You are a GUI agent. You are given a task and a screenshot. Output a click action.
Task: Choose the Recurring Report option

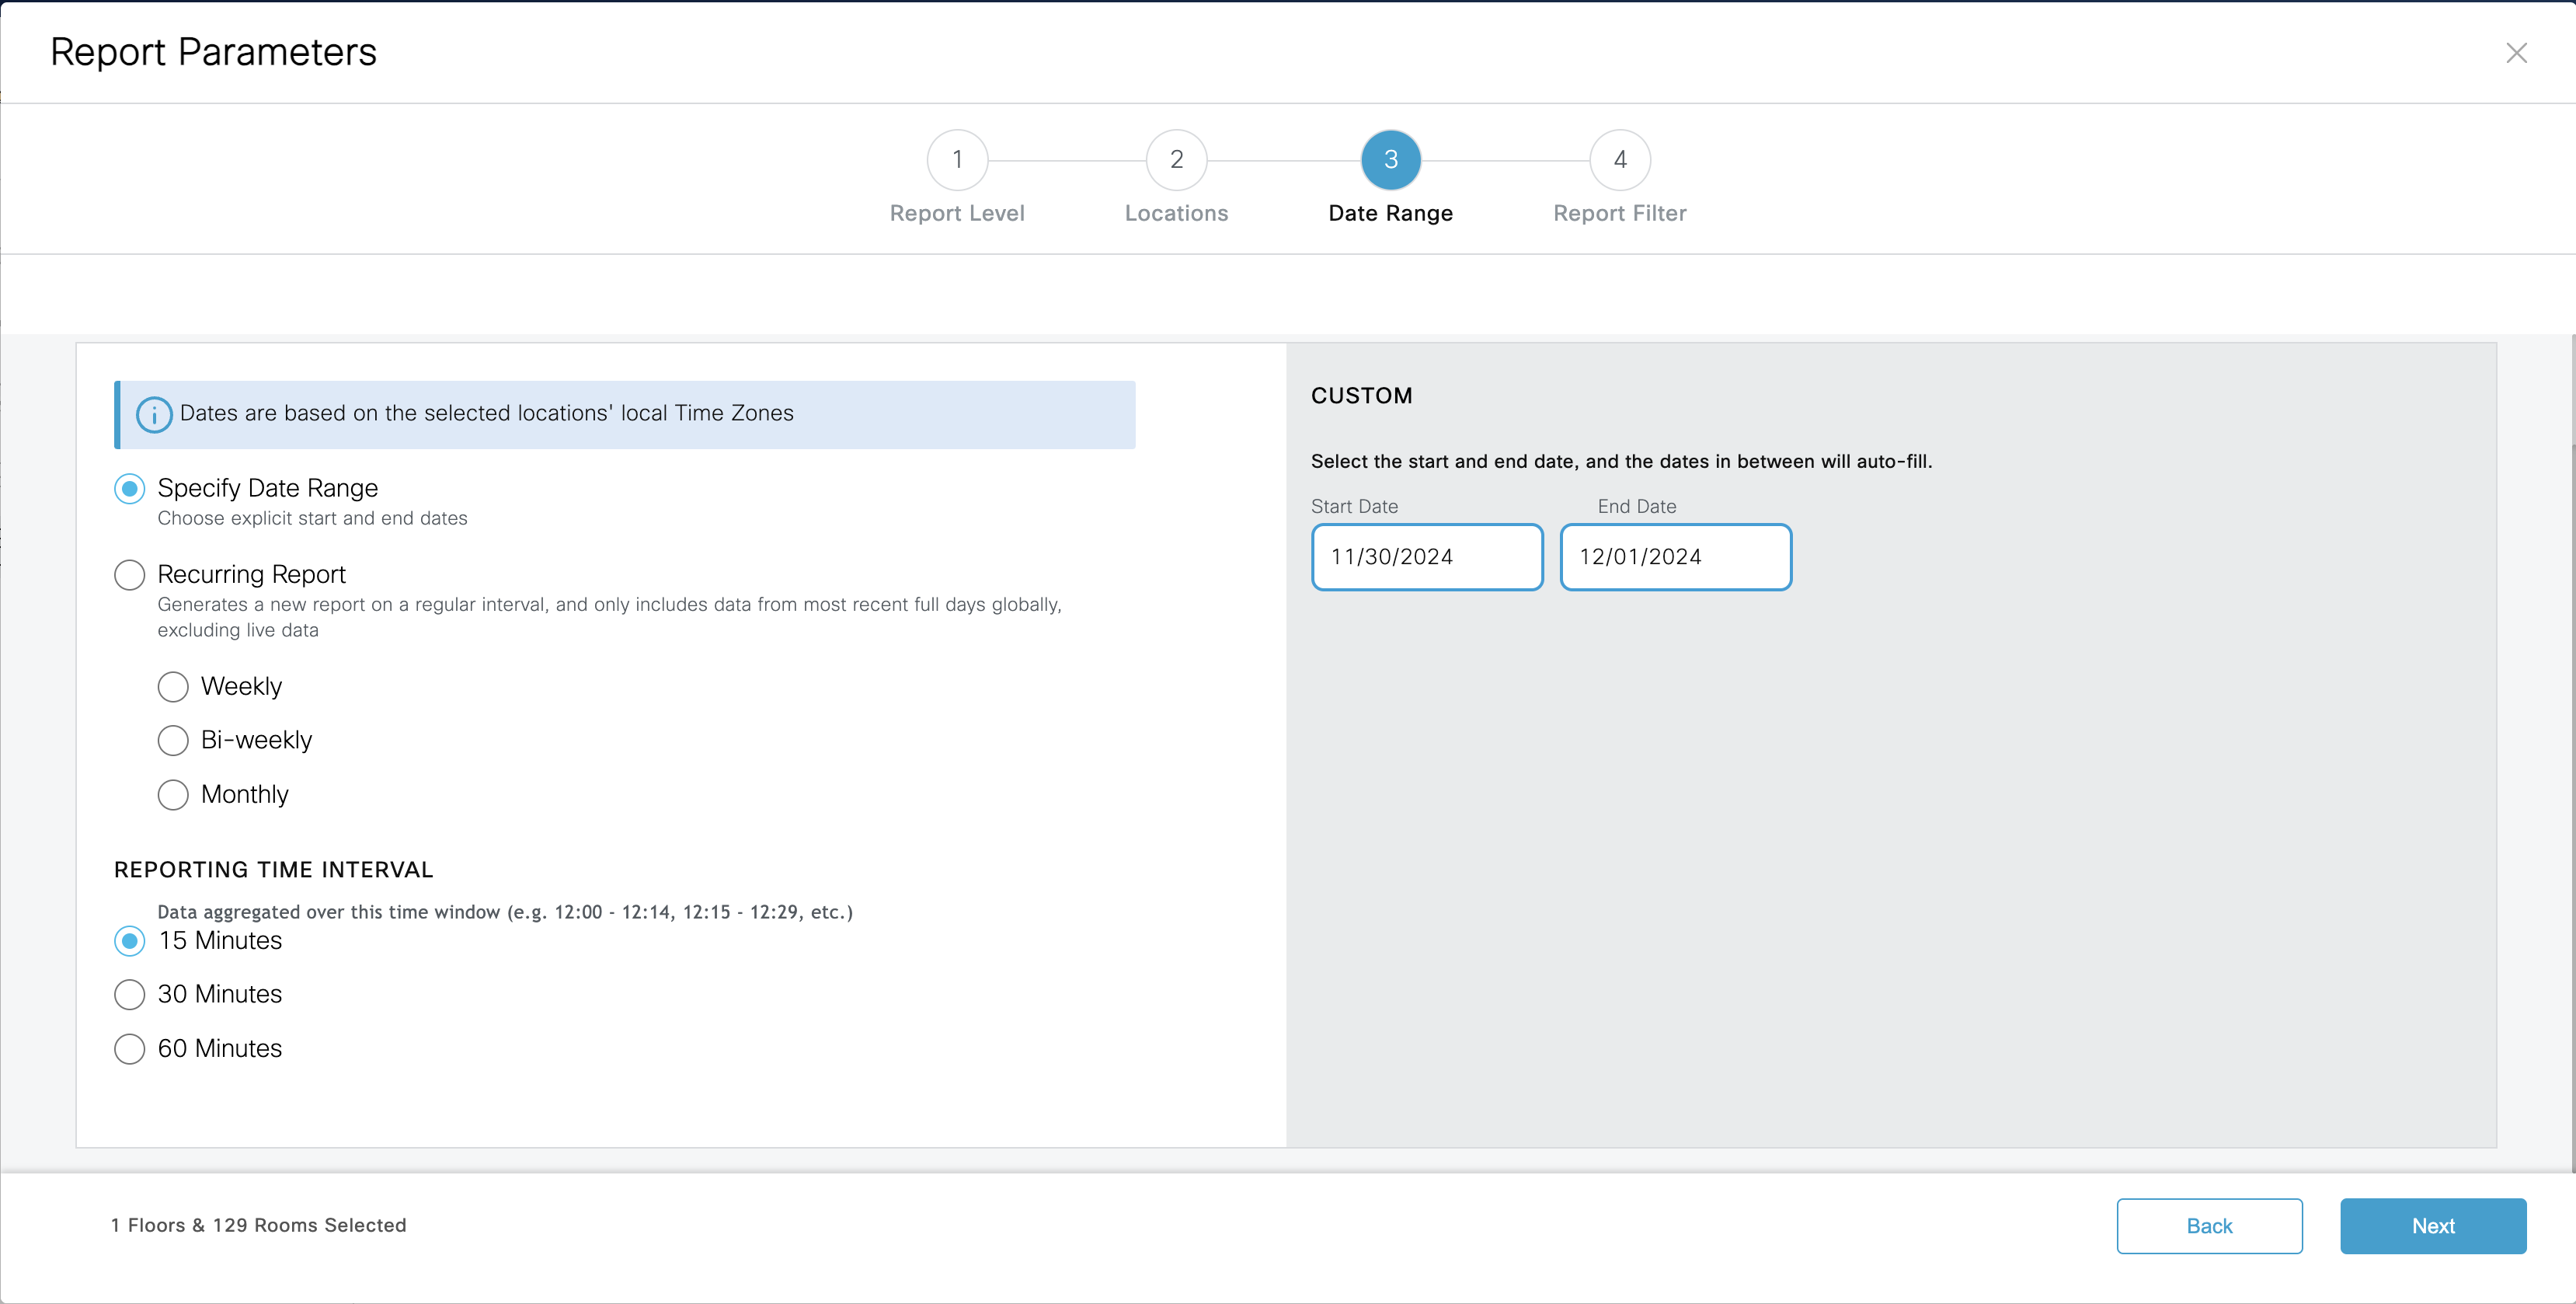(129, 575)
